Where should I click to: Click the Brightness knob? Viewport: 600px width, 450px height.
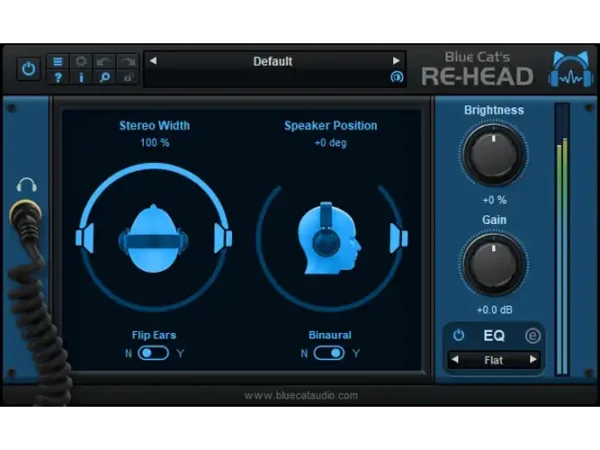click(x=494, y=155)
